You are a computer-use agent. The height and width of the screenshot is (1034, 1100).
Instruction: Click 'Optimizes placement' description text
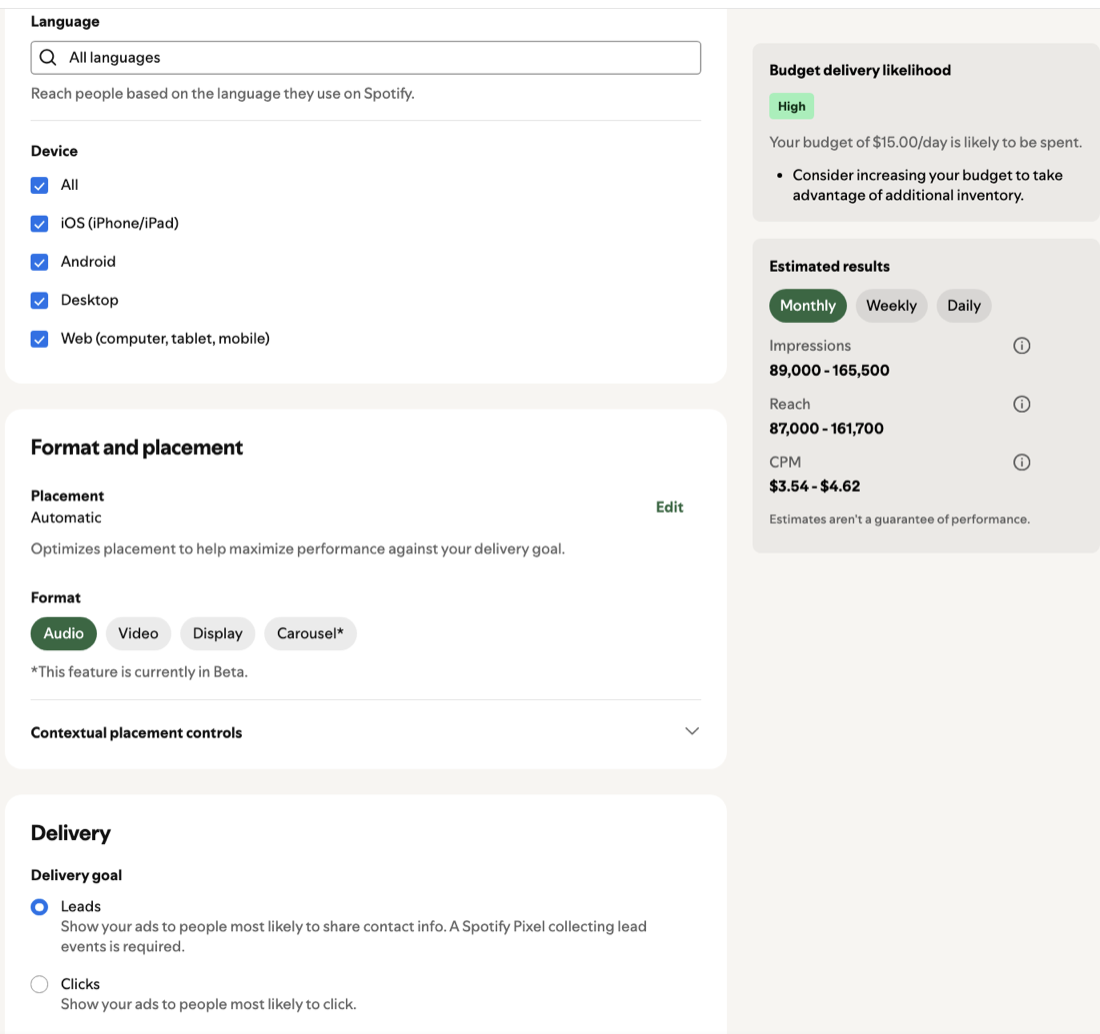(297, 549)
